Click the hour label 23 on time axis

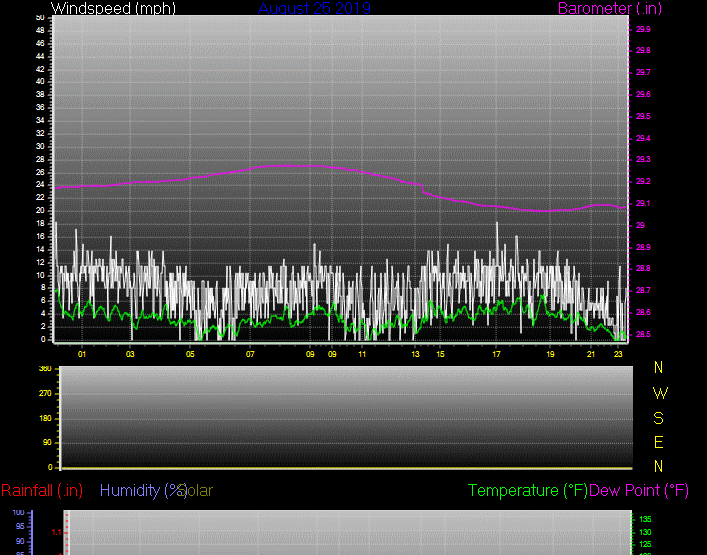pyautogui.click(x=618, y=354)
